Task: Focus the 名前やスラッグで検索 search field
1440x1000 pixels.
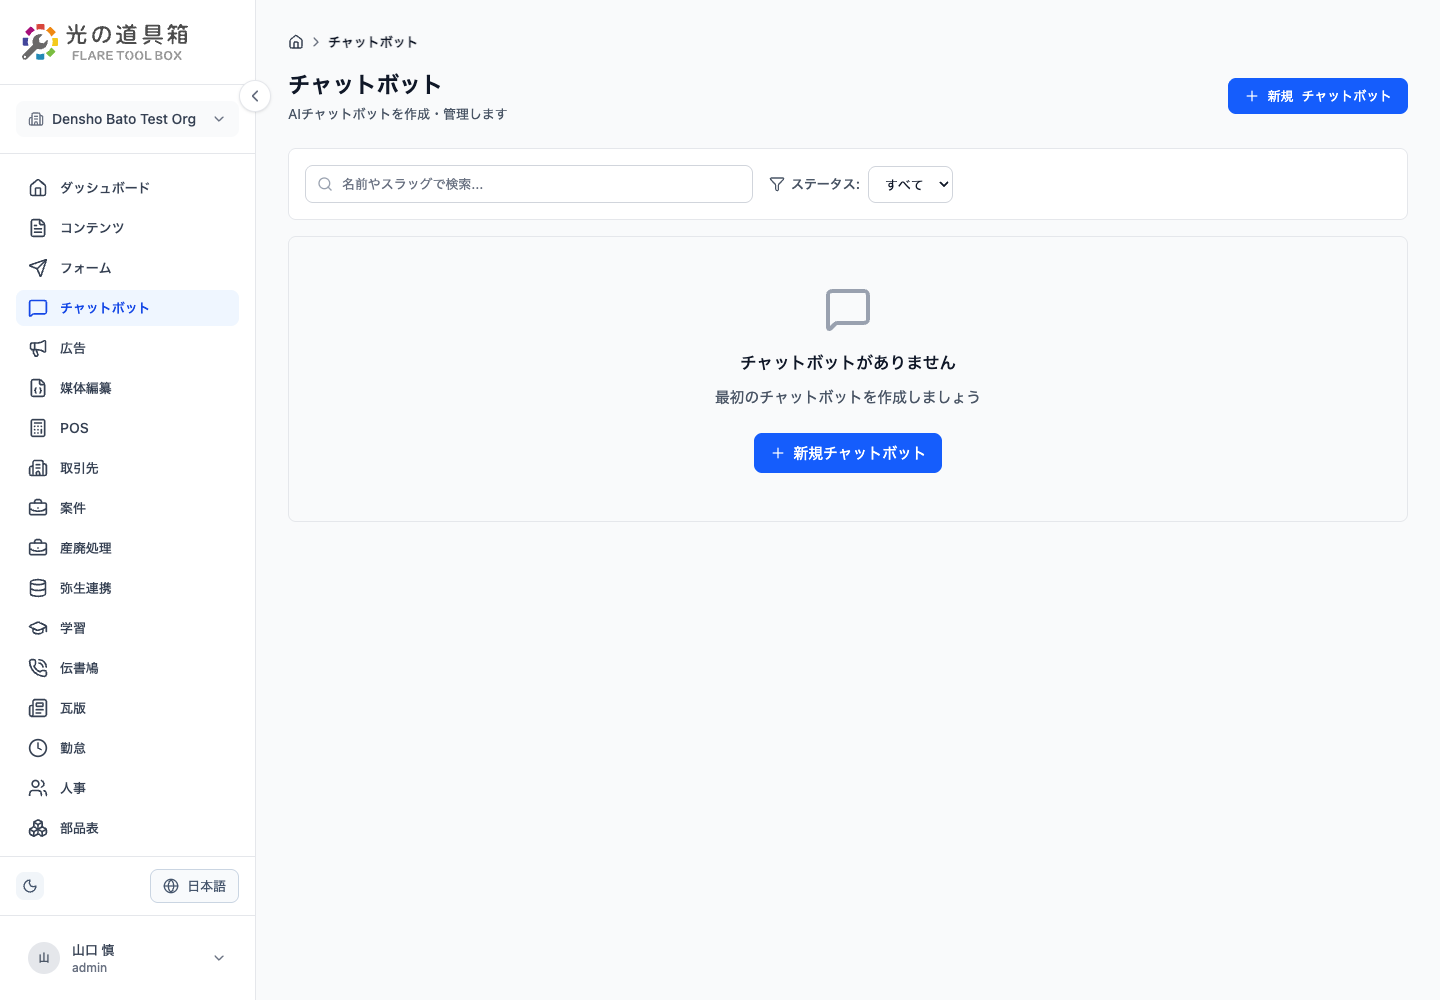Action: [529, 184]
